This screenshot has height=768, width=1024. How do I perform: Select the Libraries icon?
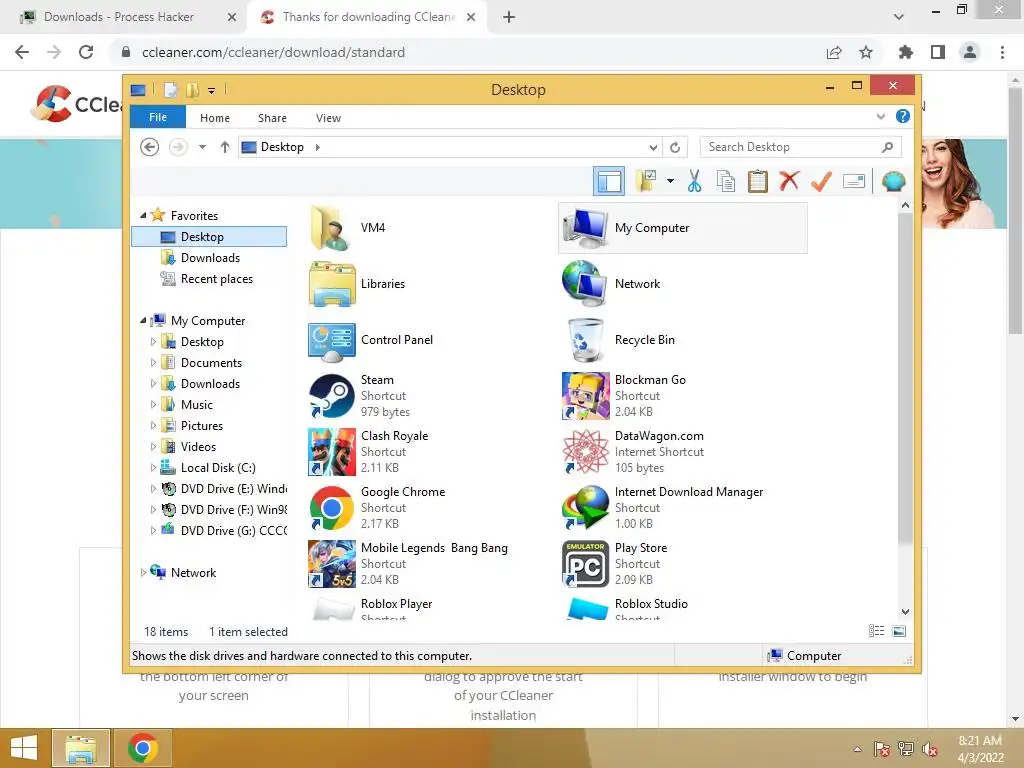pos(332,284)
